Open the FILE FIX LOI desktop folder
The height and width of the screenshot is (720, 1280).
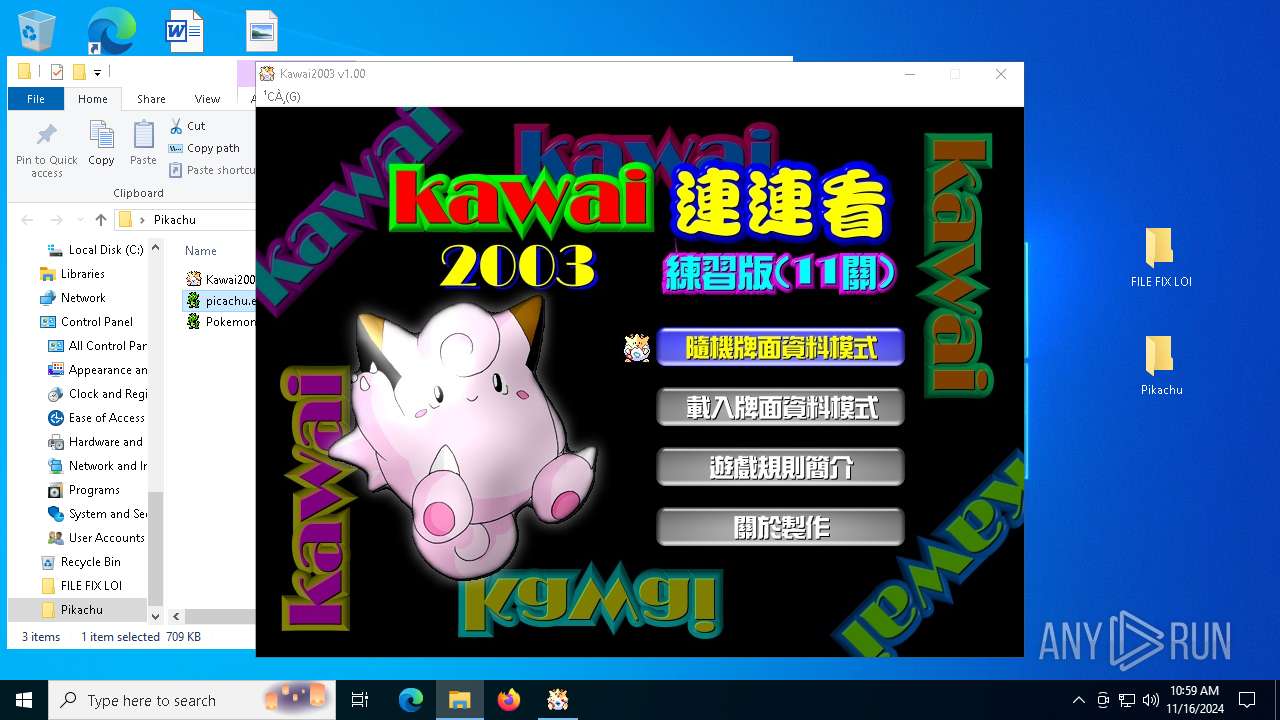(1161, 258)
